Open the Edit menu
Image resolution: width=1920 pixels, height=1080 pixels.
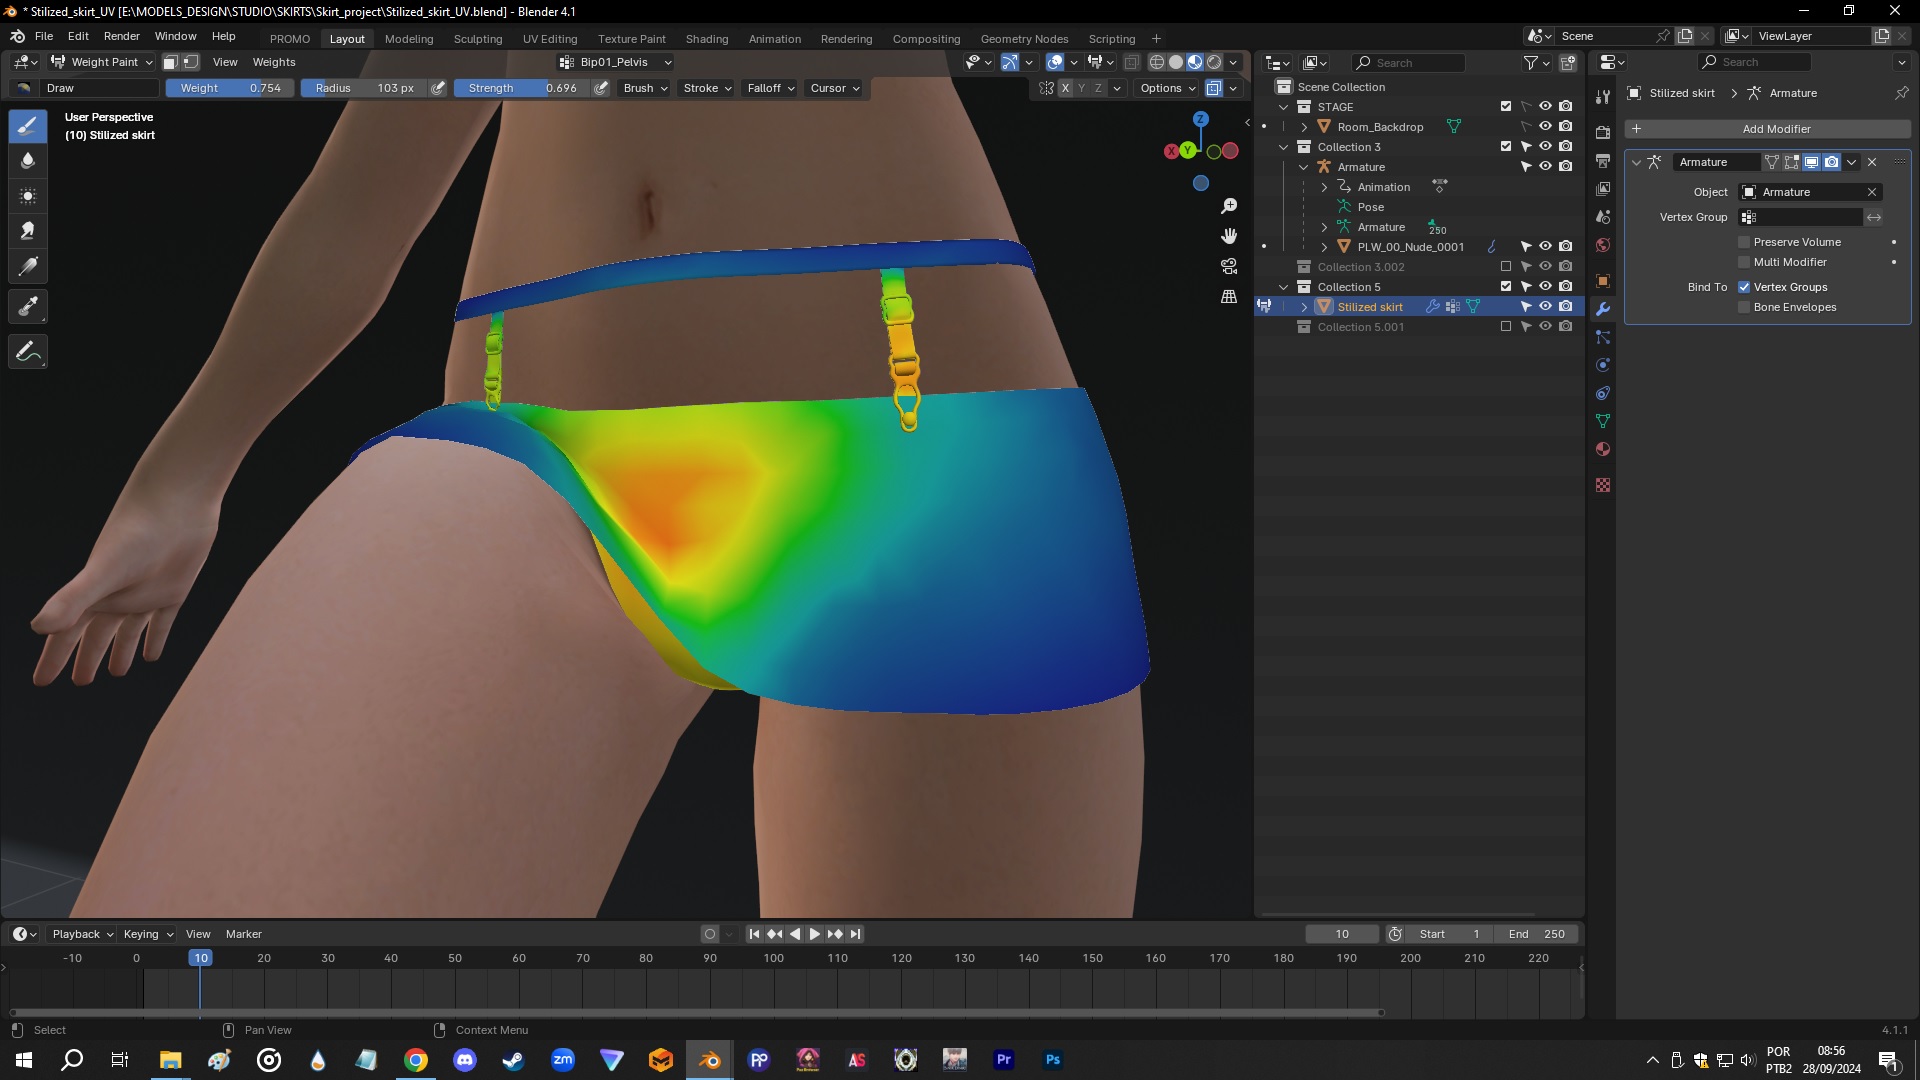coord(77,36)
